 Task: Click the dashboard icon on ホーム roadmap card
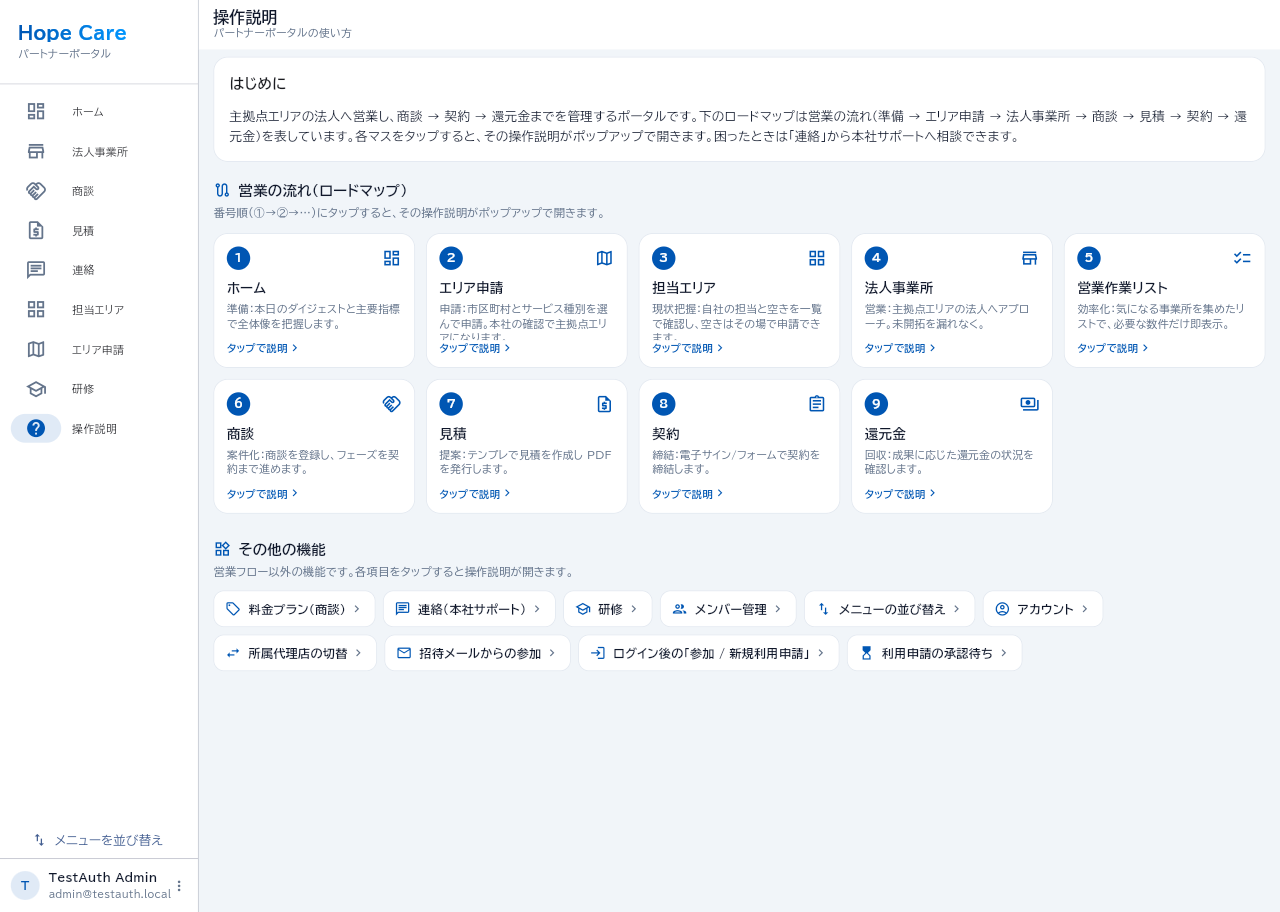tap(391, 258)
